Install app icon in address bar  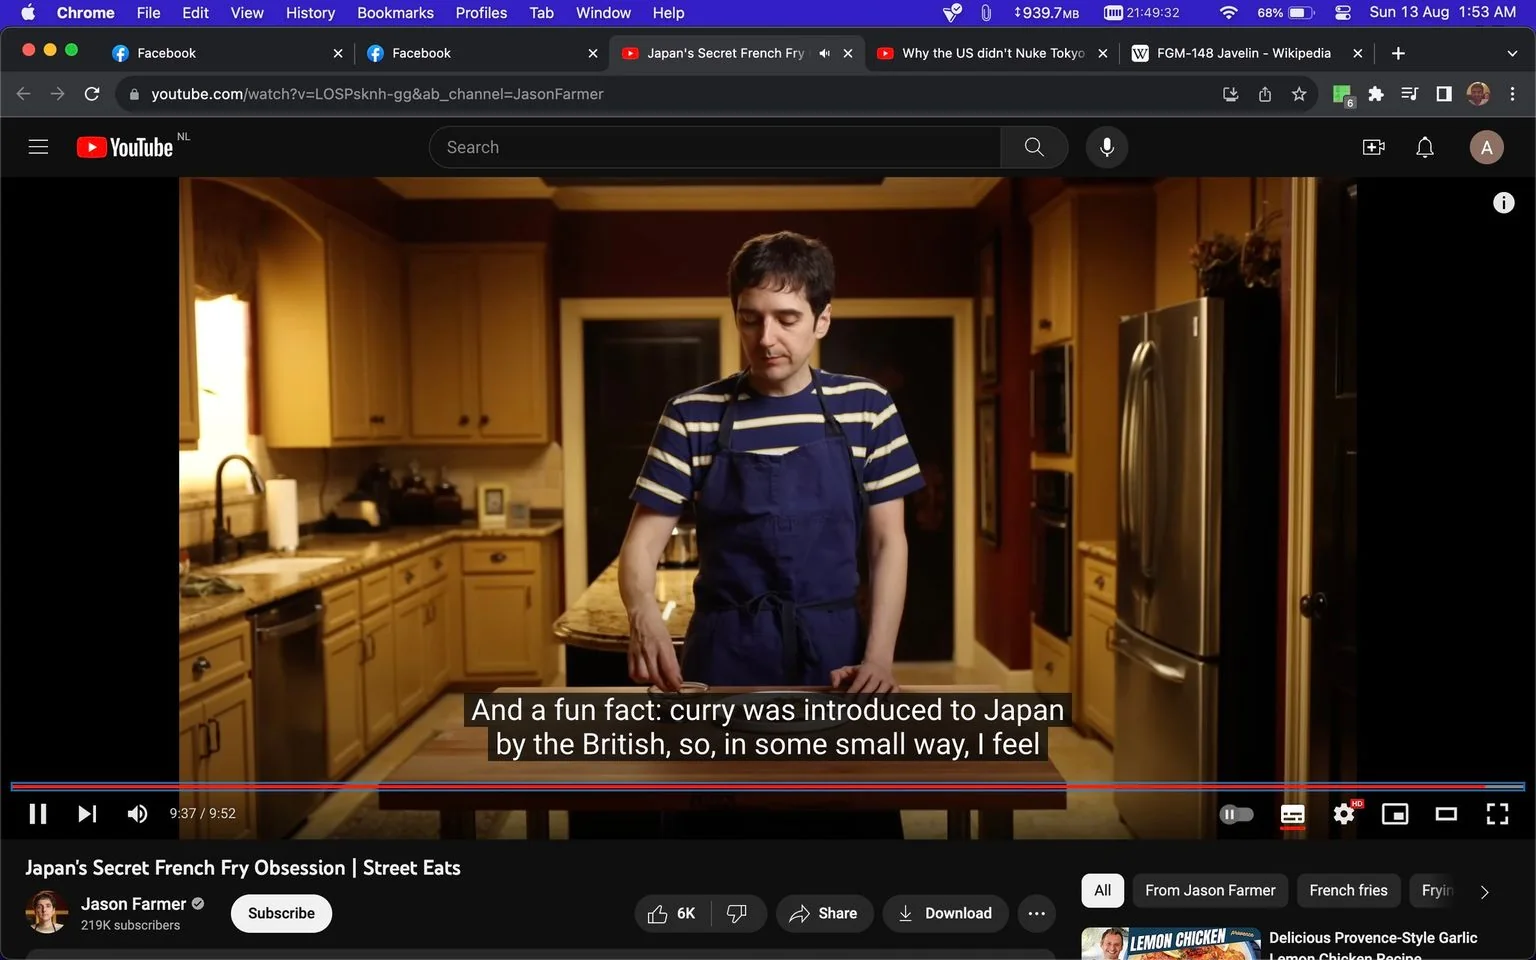[1231, 94]
